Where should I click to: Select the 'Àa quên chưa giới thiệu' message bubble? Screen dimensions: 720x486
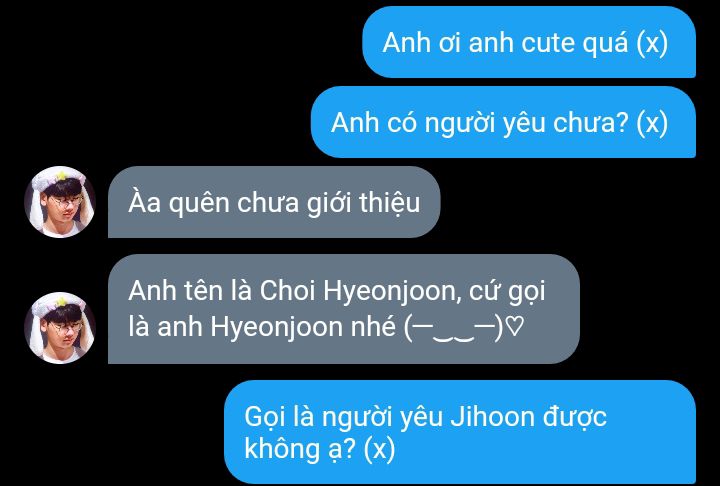click(274, 202)
